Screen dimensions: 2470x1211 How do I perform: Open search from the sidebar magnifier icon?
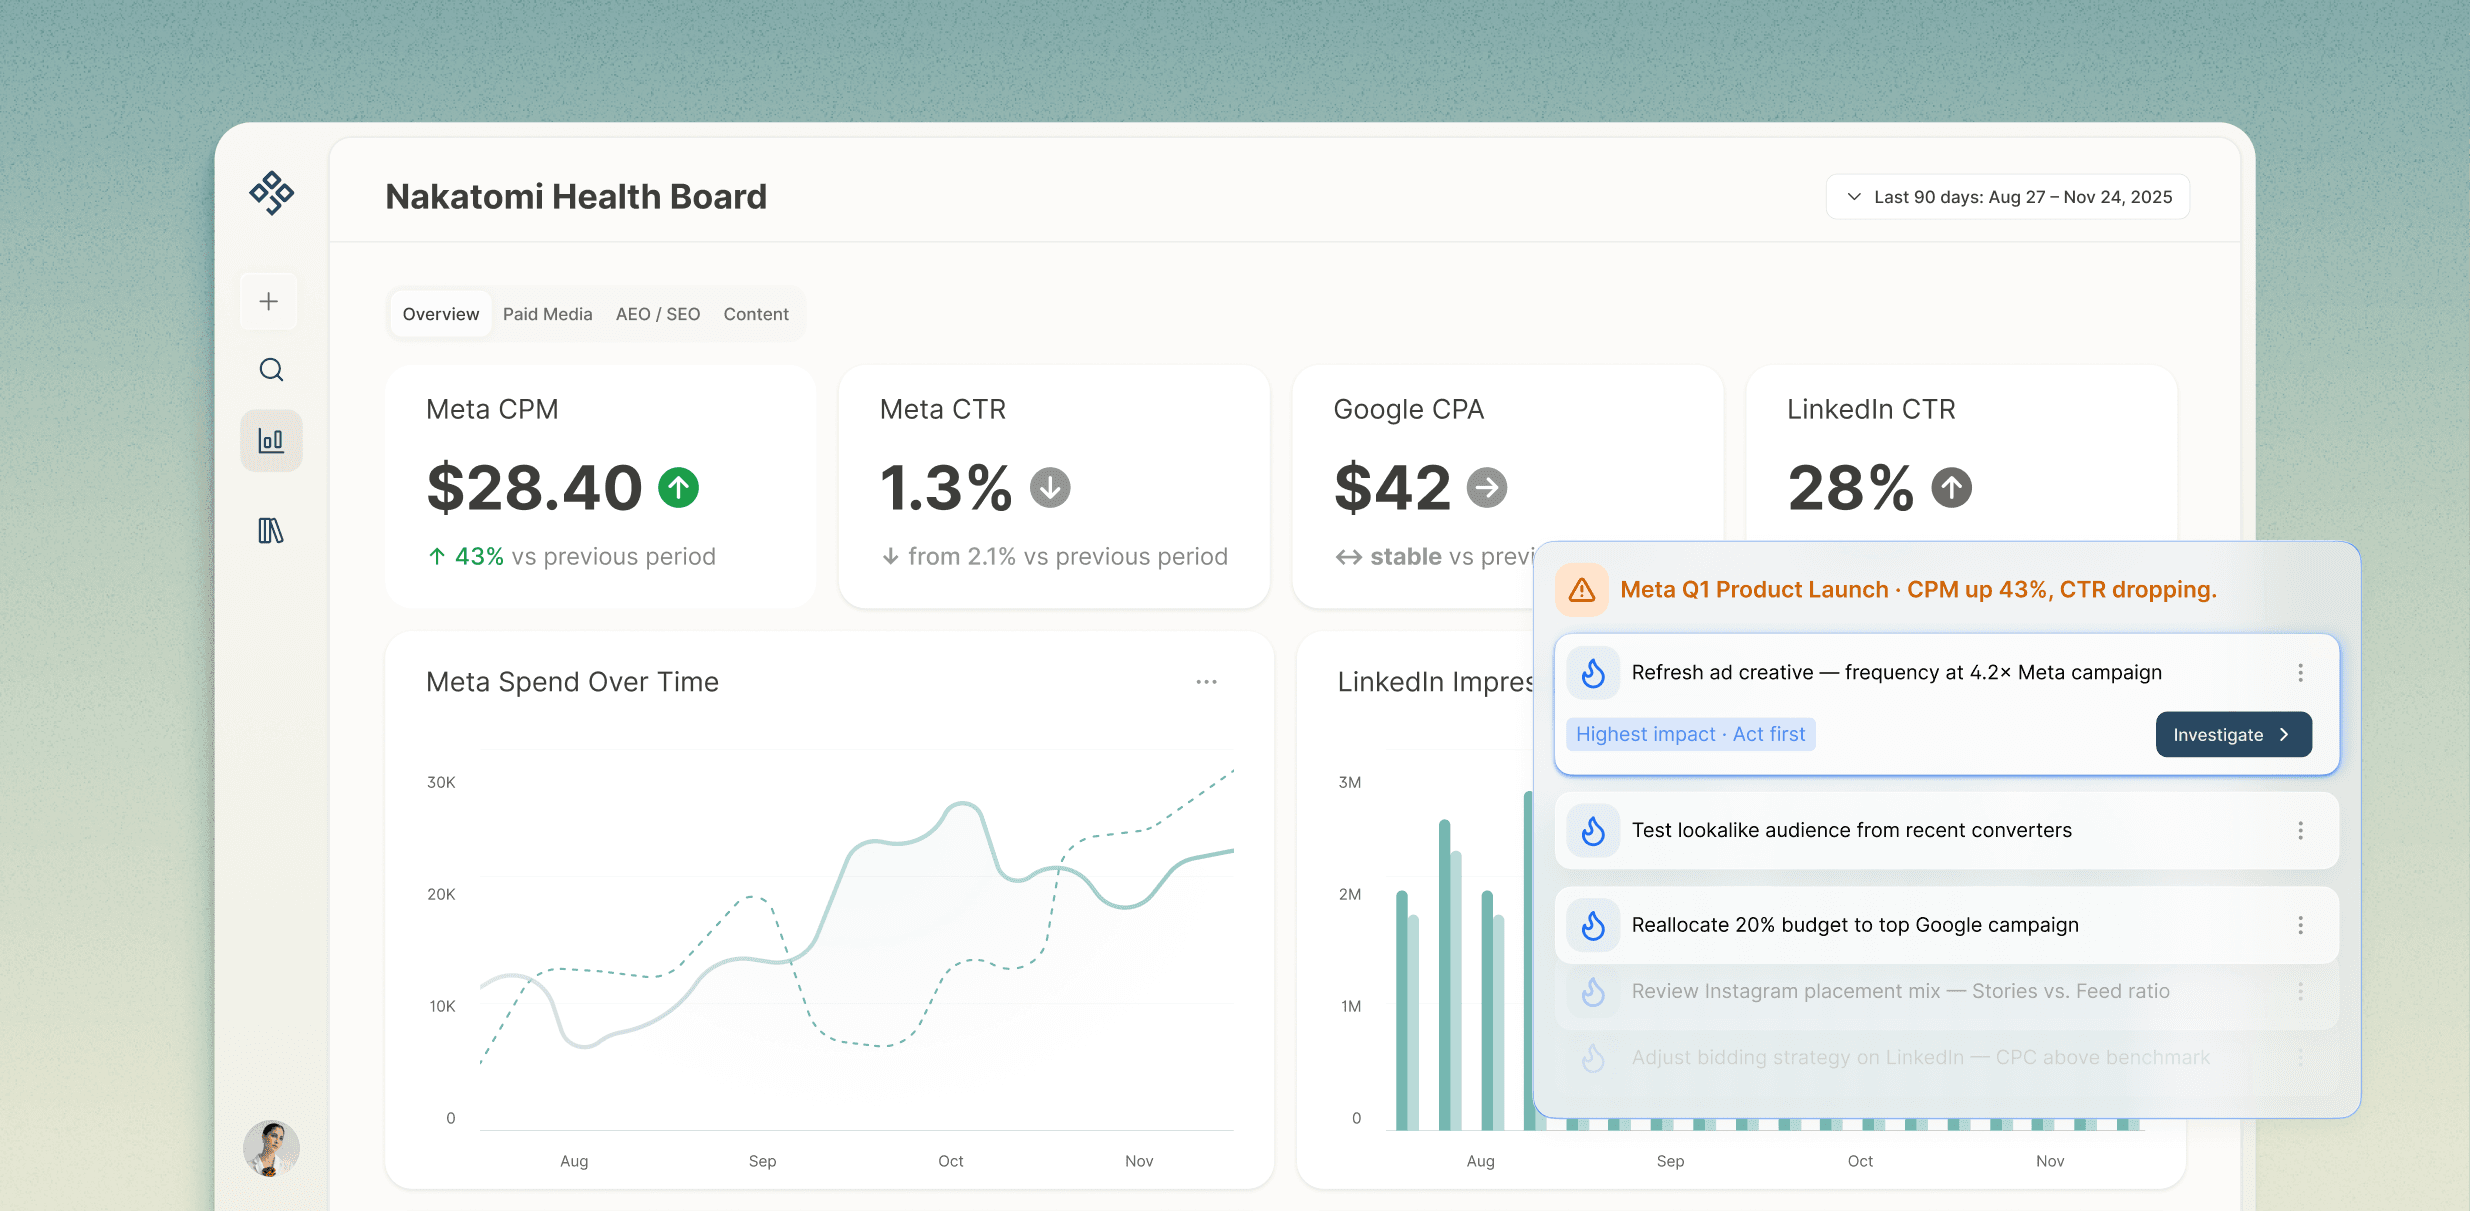click(x=271, y=370)
